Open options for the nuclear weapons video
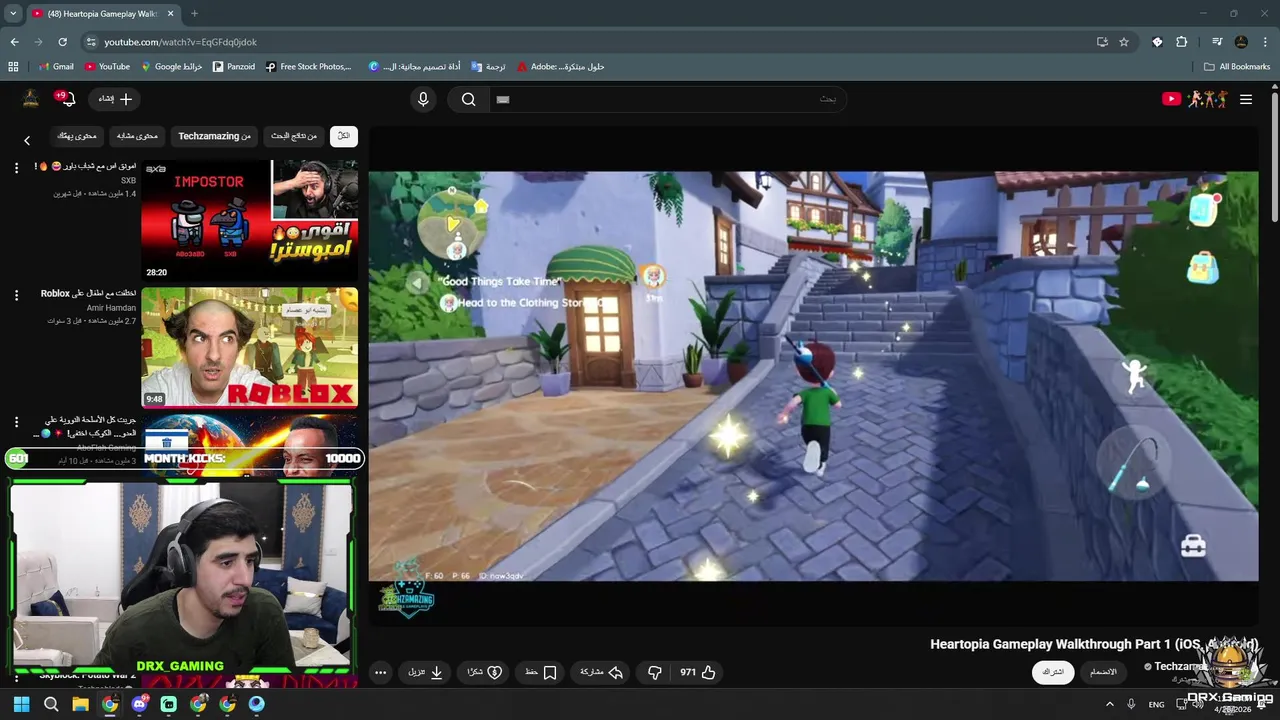 16,422
